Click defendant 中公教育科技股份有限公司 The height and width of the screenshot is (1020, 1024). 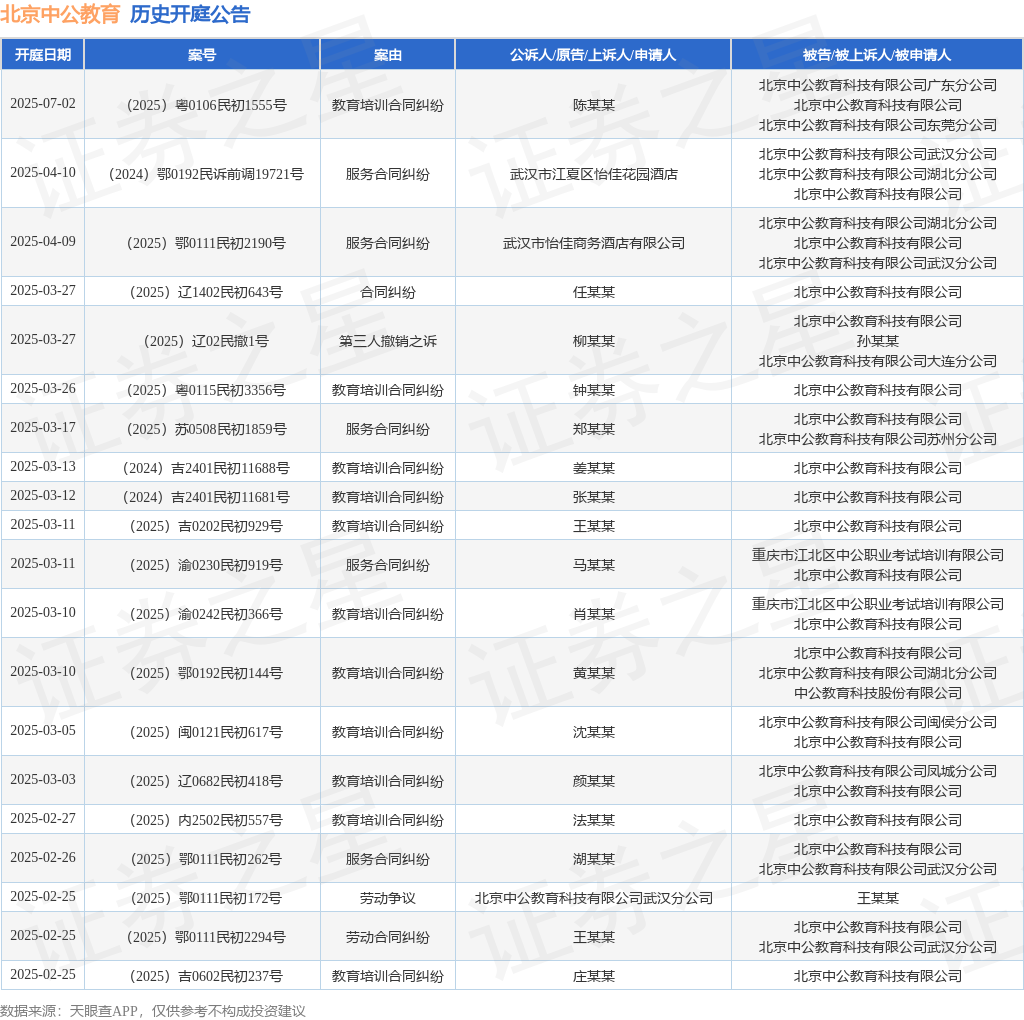coord(878,693)
